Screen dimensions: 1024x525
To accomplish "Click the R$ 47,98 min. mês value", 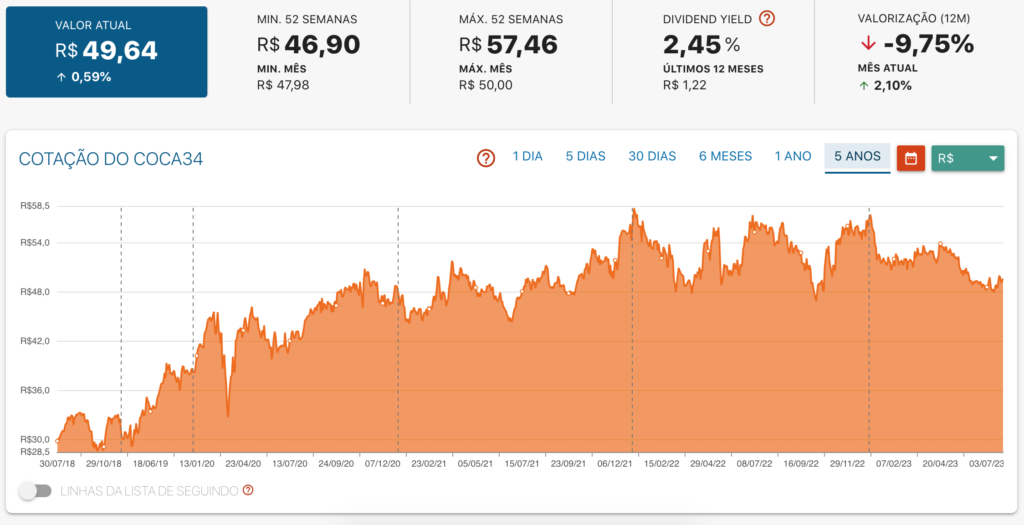I will click(283, 85).
